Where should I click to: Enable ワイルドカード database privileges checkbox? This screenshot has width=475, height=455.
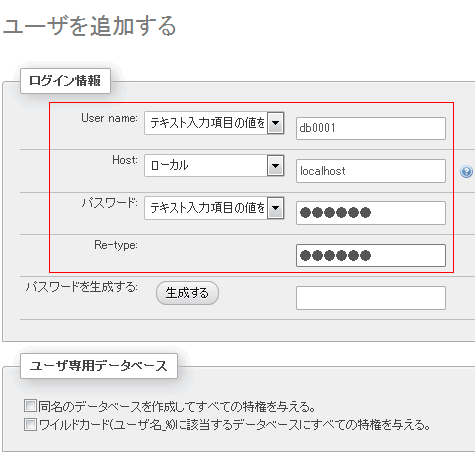click(30, 425)
